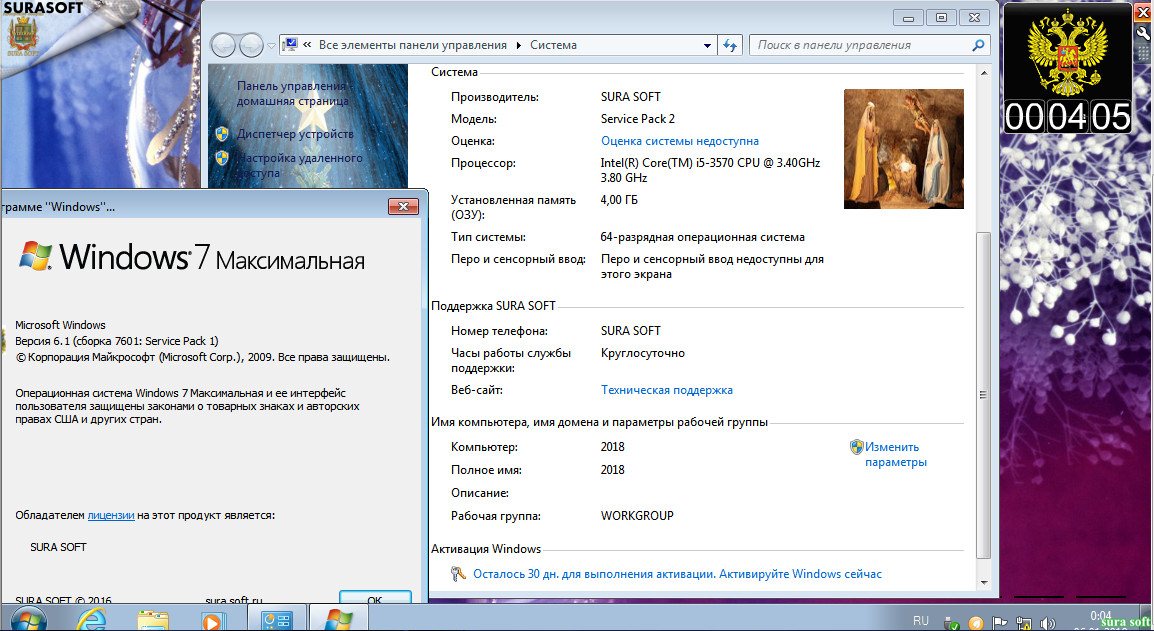Image resolution: width=1154 pixels, height=631 pixels.
Task: Click the orange round tray icon
Action: point(975,624)
